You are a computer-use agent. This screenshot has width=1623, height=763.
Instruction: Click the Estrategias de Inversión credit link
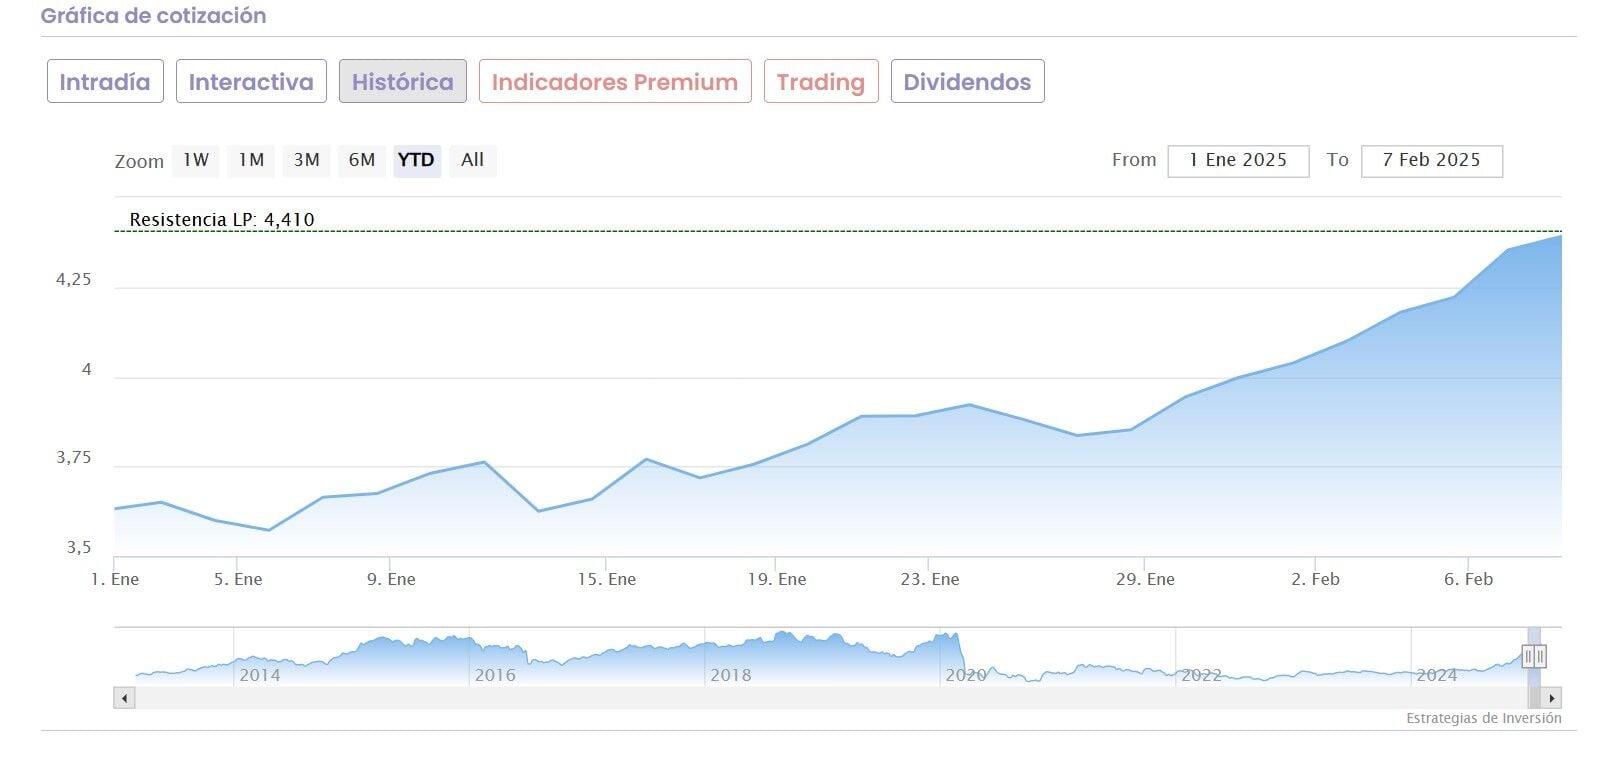point(1483,718)
